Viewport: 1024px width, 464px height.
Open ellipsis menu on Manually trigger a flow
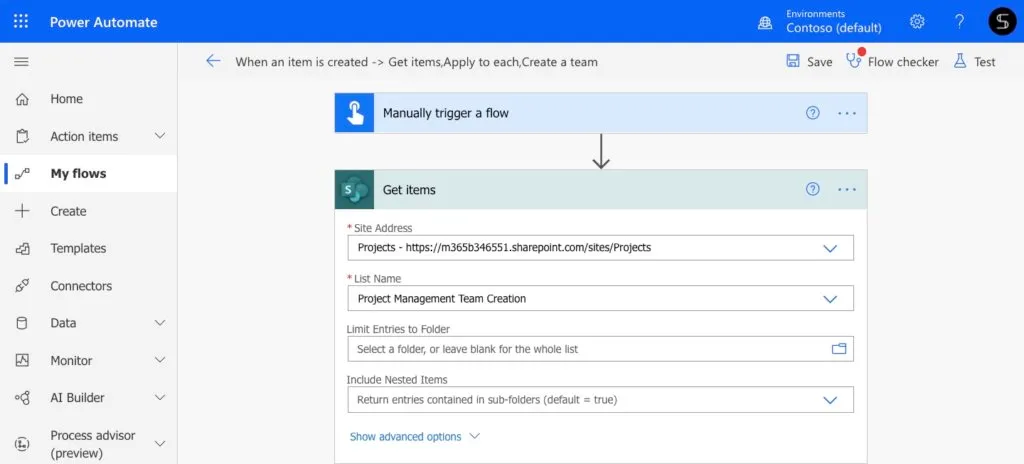[847, 113]
